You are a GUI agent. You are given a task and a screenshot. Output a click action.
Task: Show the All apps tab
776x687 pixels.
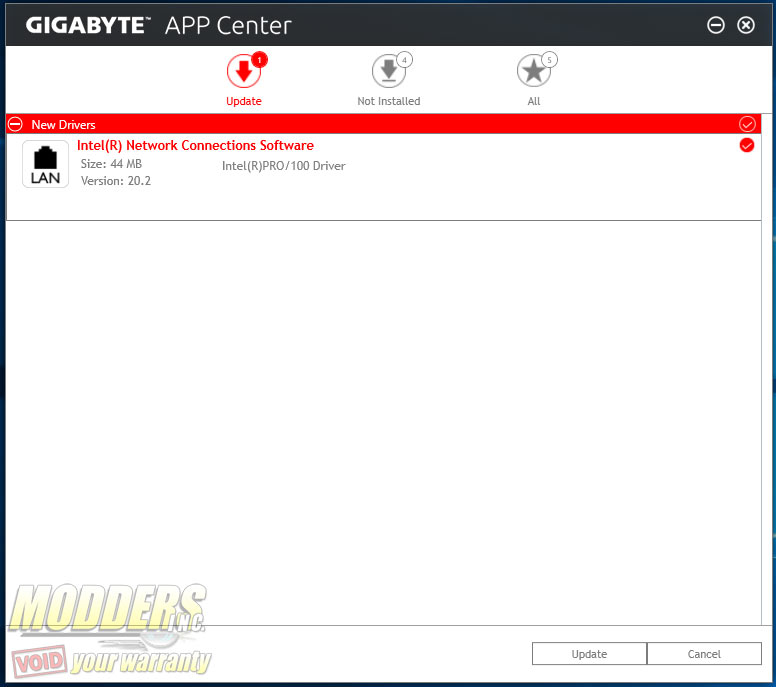(535, 79)
